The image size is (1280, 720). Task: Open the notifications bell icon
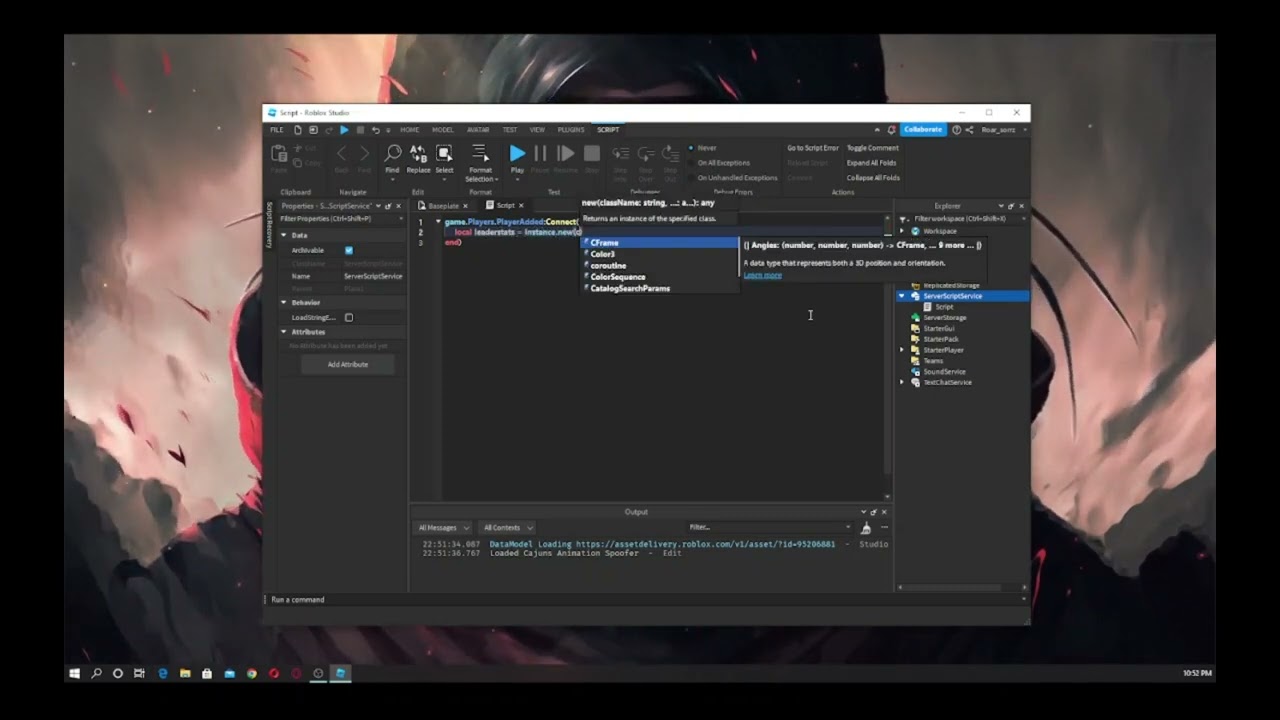[x=891, y=130]
